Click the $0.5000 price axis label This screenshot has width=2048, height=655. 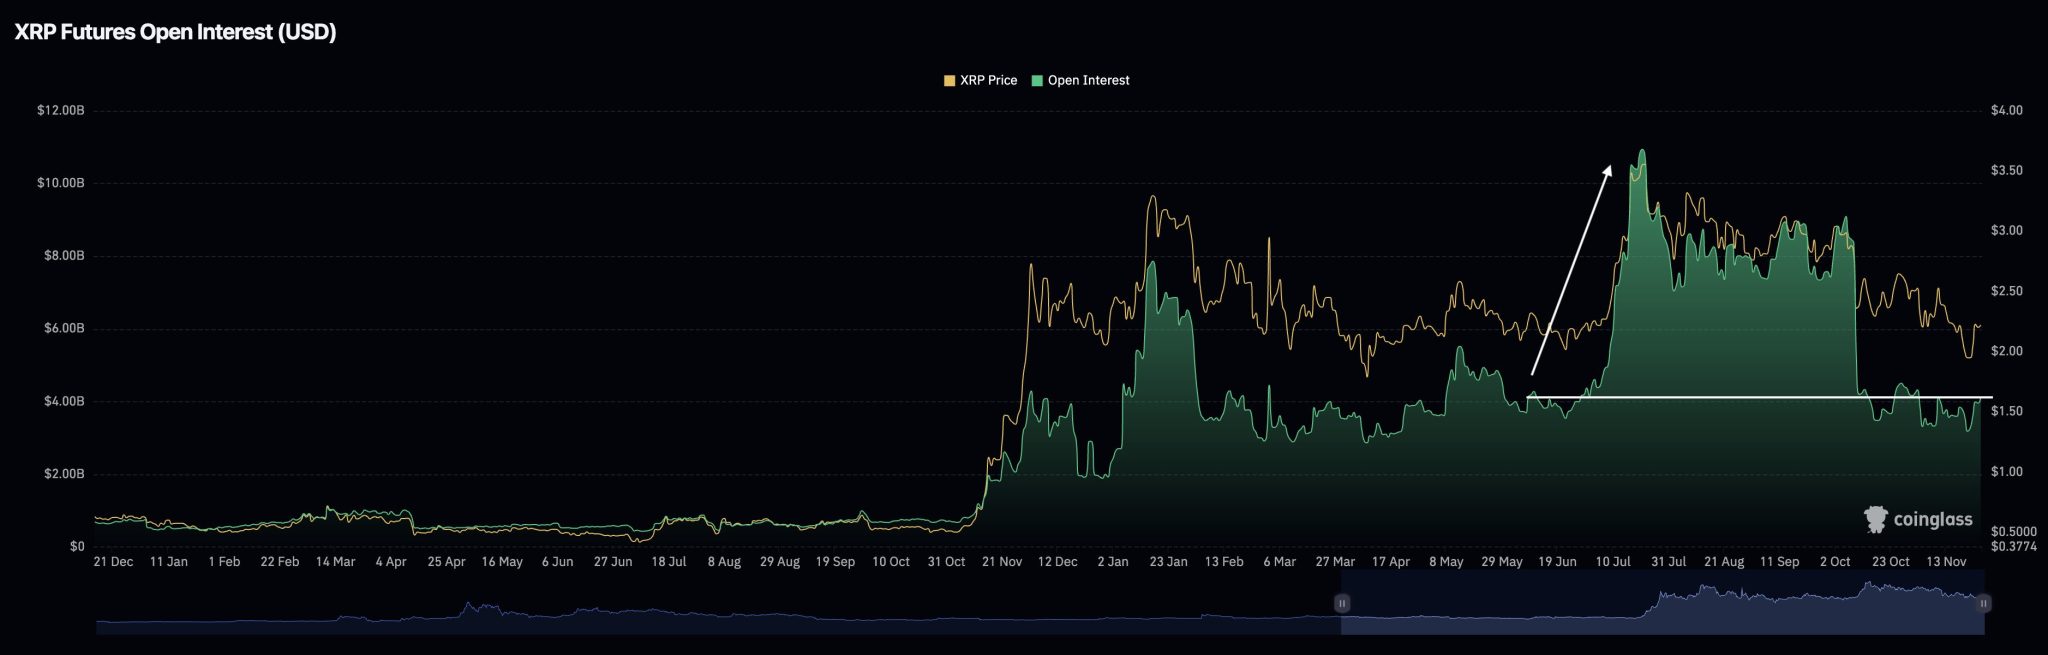click(2014, 532)
